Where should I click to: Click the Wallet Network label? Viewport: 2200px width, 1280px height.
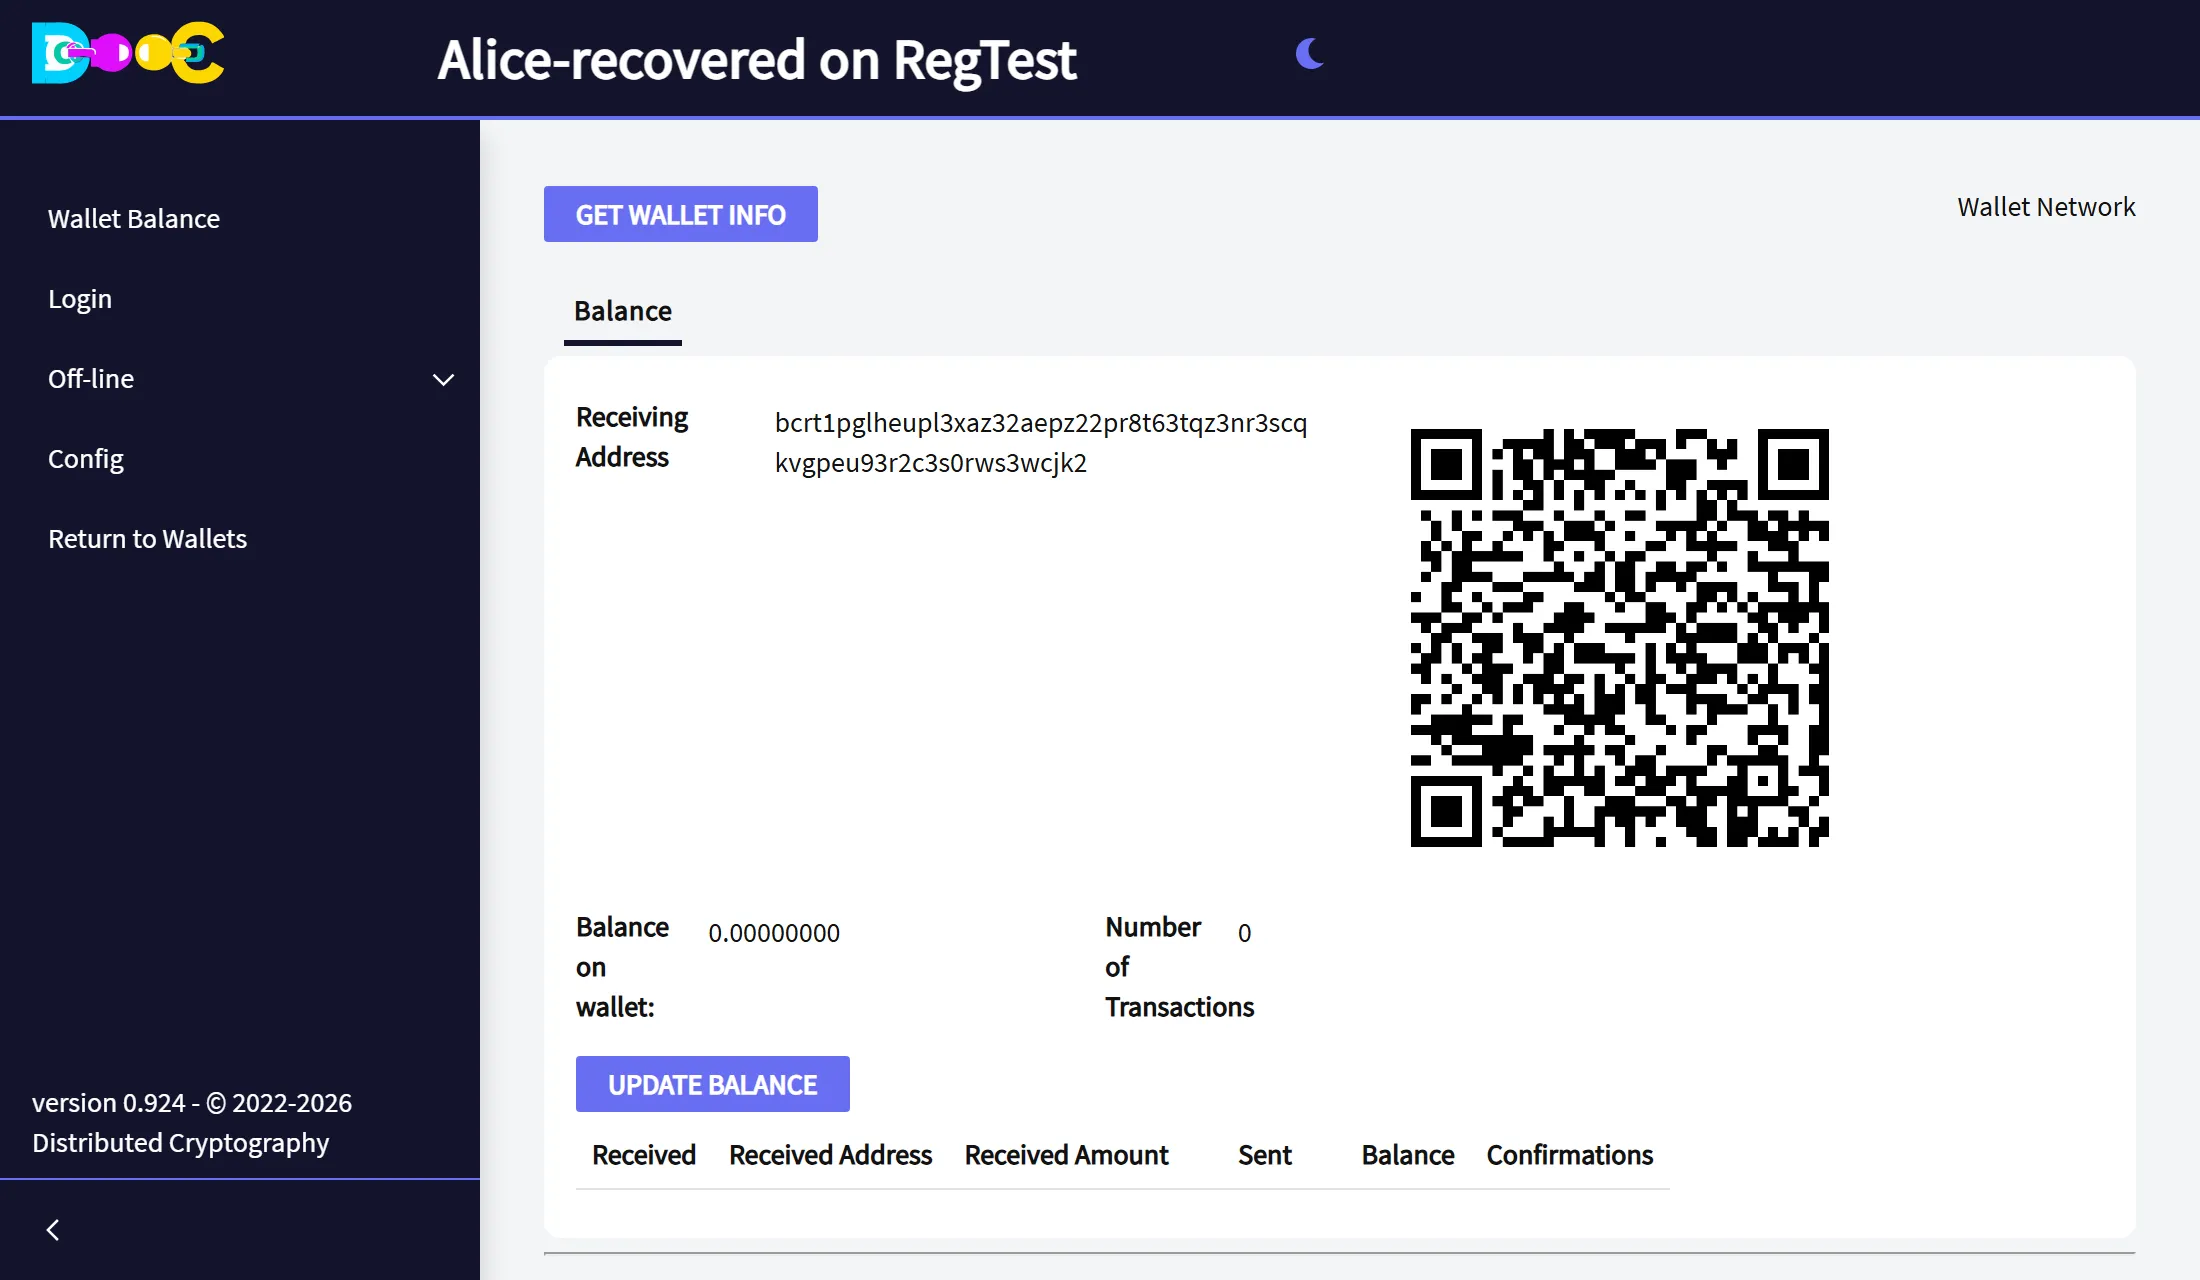(x=2046, y=207)
